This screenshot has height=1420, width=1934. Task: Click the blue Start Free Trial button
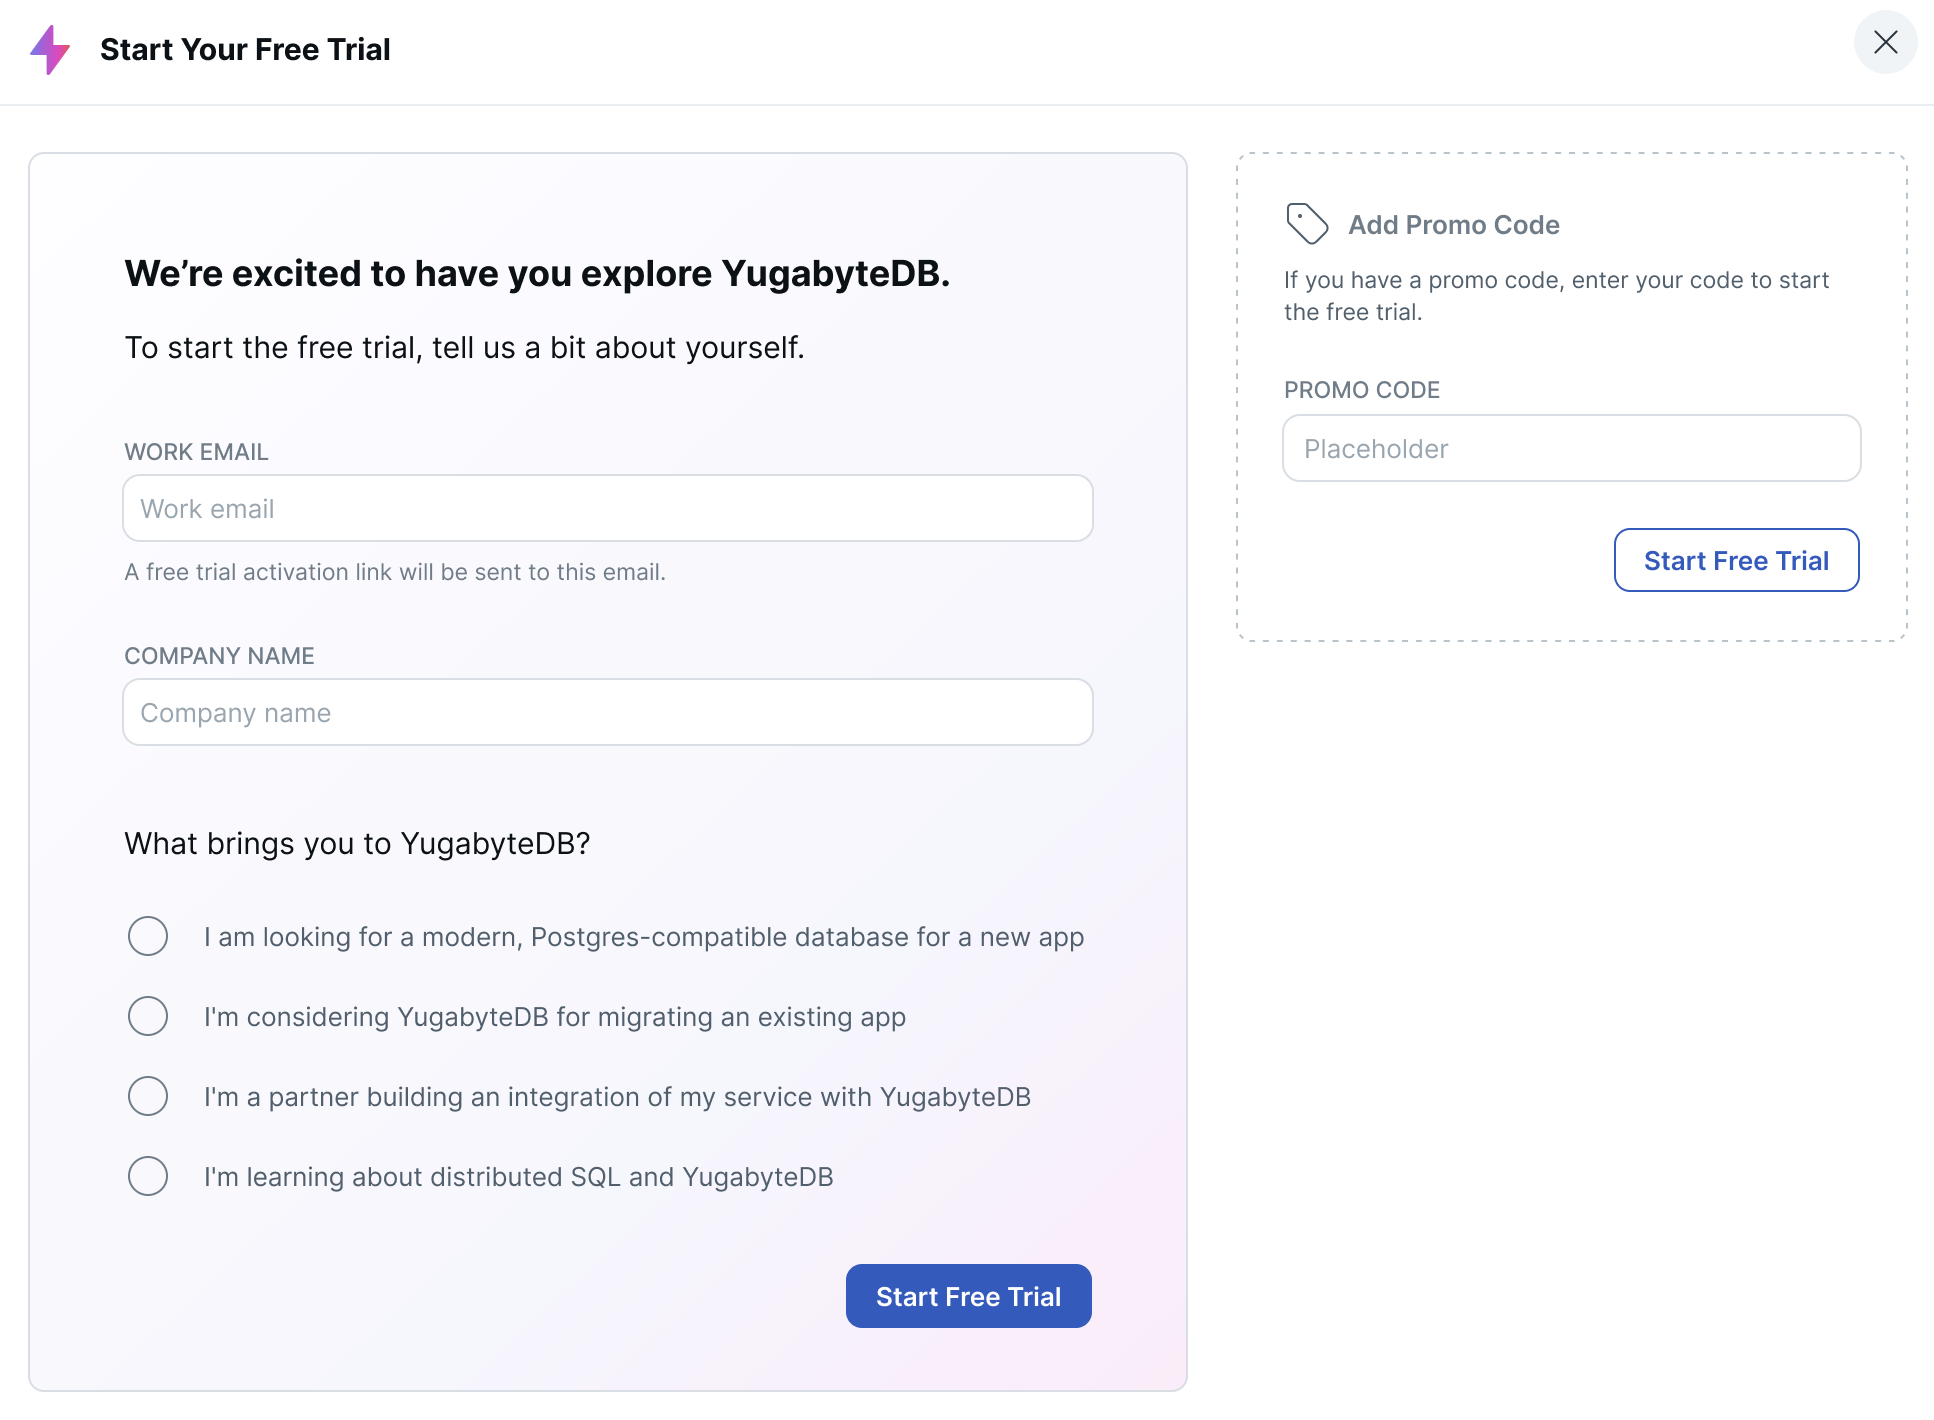[x=968, y=1295]
